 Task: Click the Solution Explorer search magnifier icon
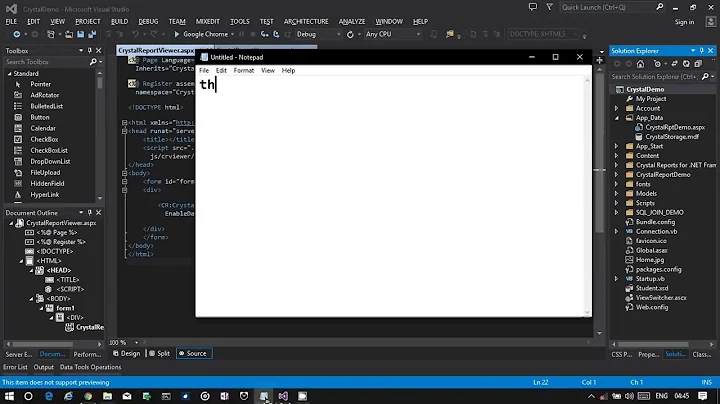(x=706, y=77)
